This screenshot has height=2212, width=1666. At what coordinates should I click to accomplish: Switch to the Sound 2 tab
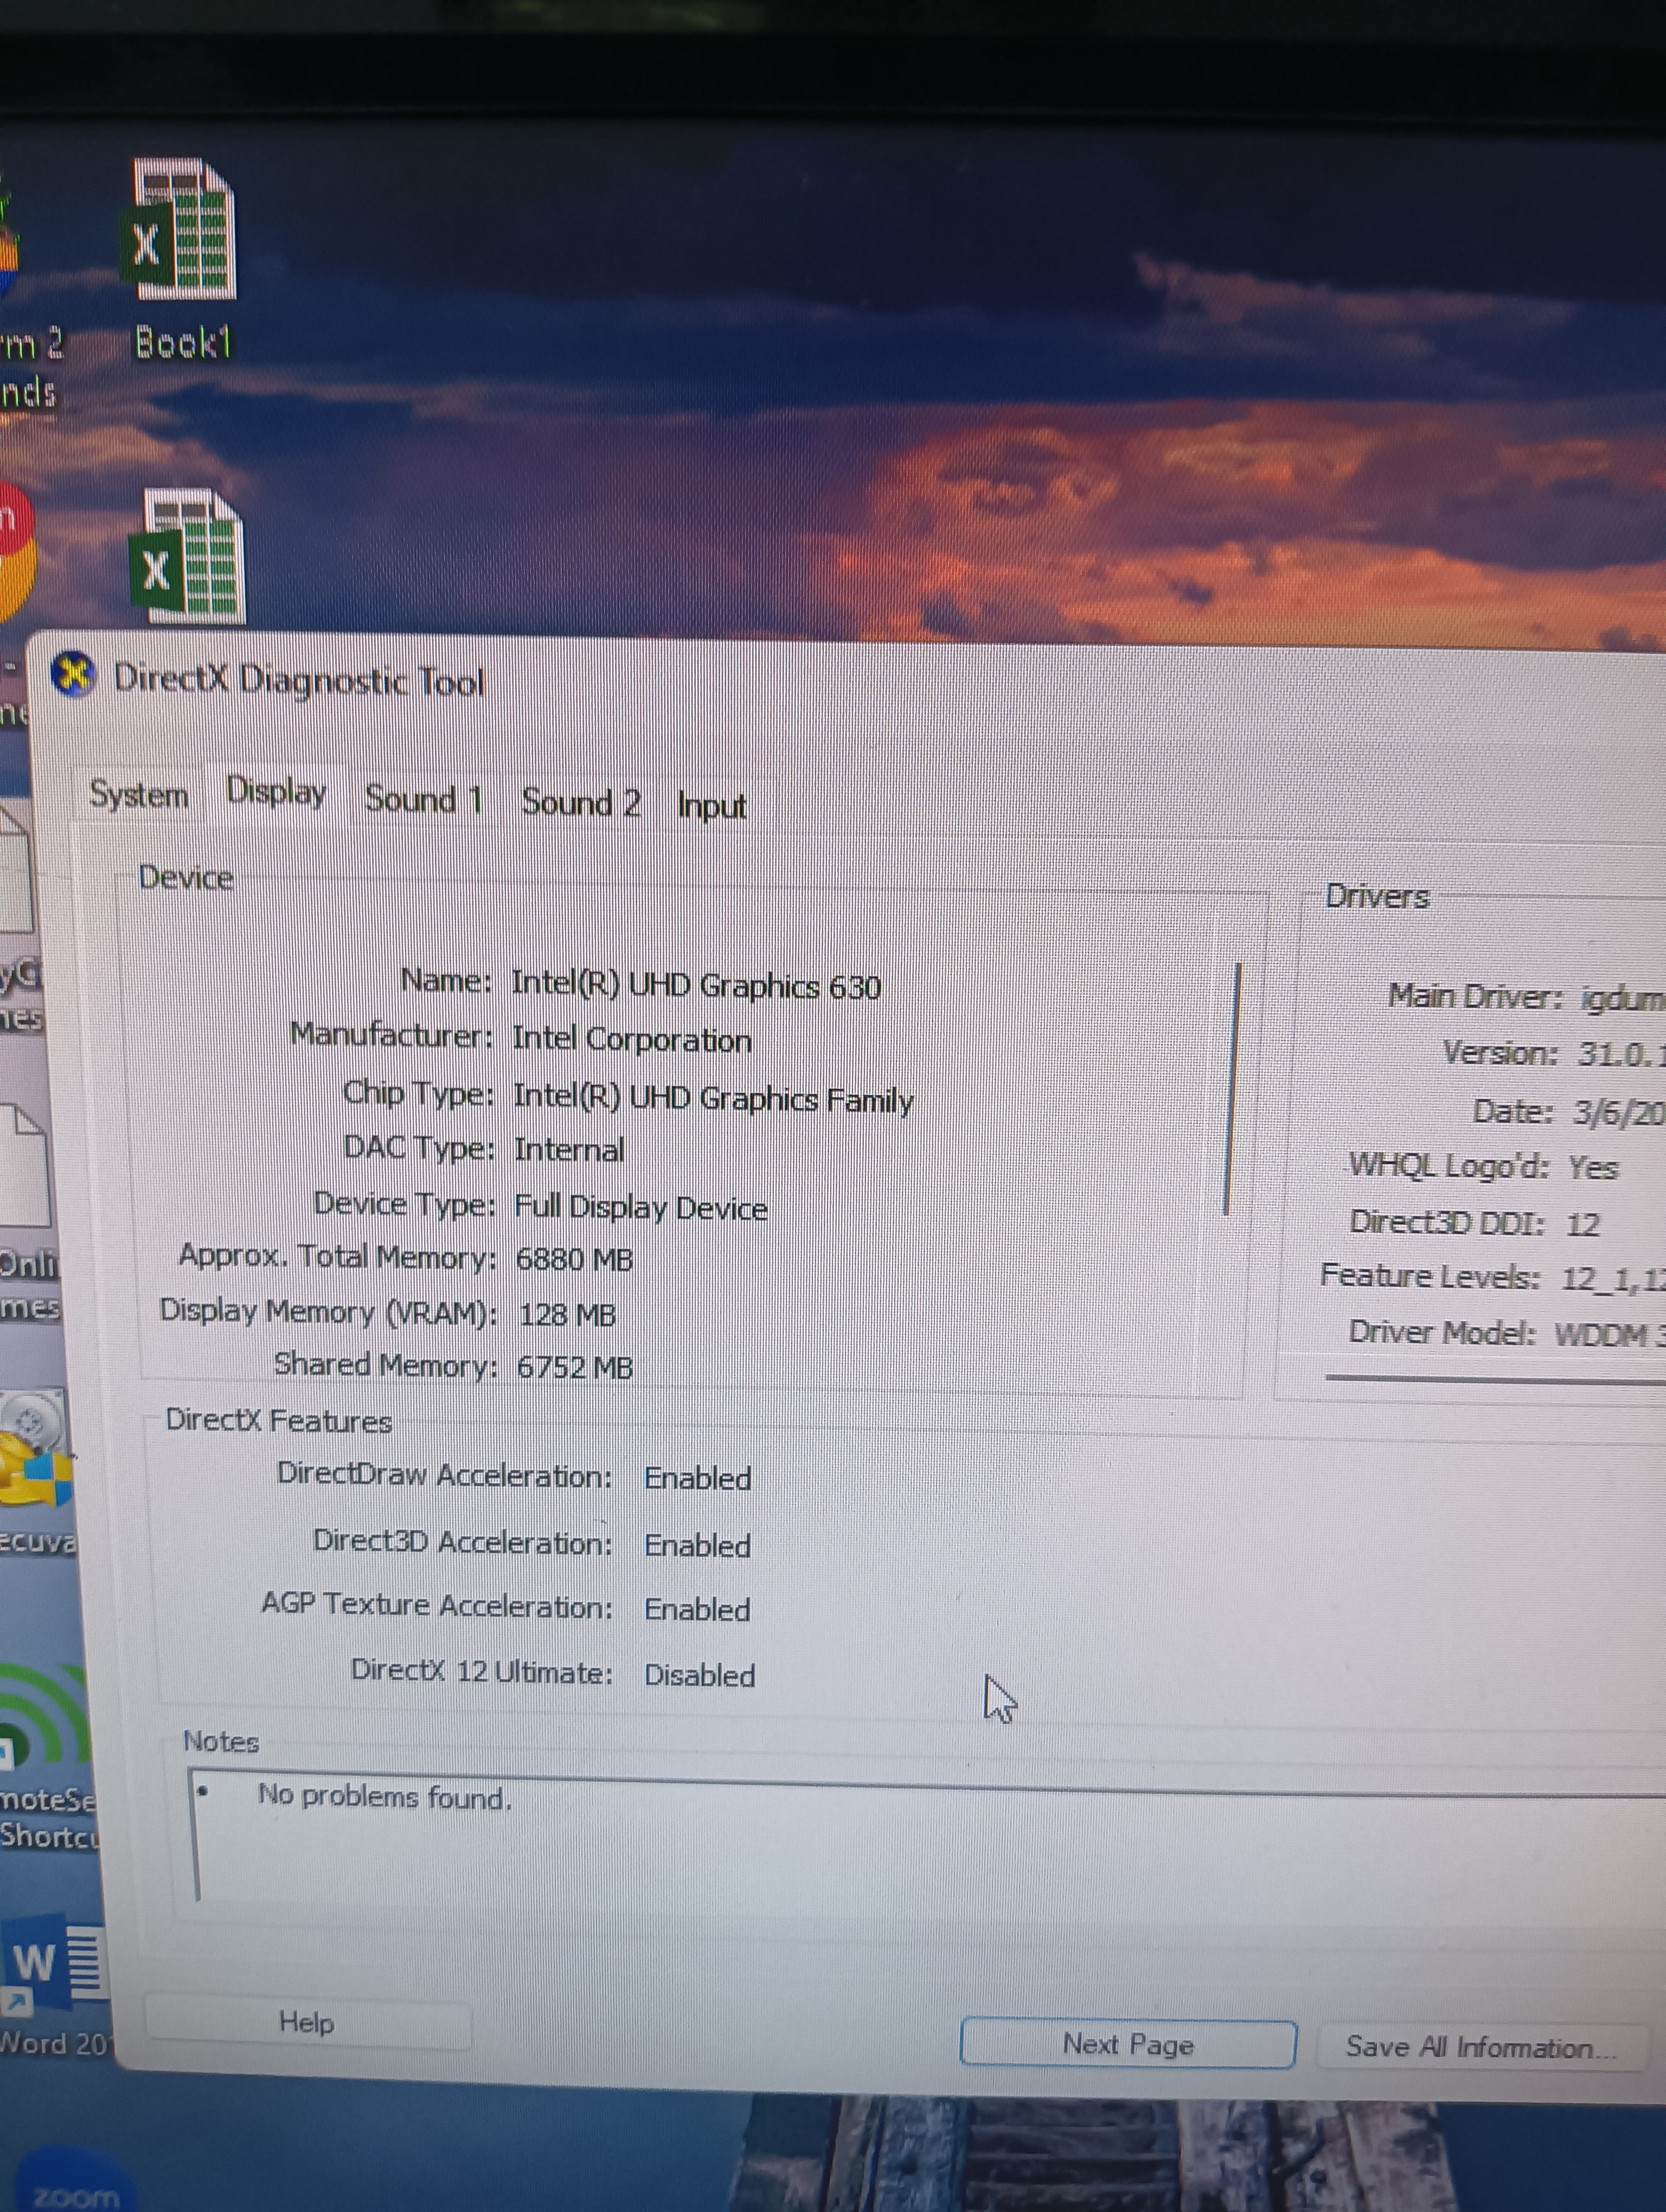[x=580, y=802]
